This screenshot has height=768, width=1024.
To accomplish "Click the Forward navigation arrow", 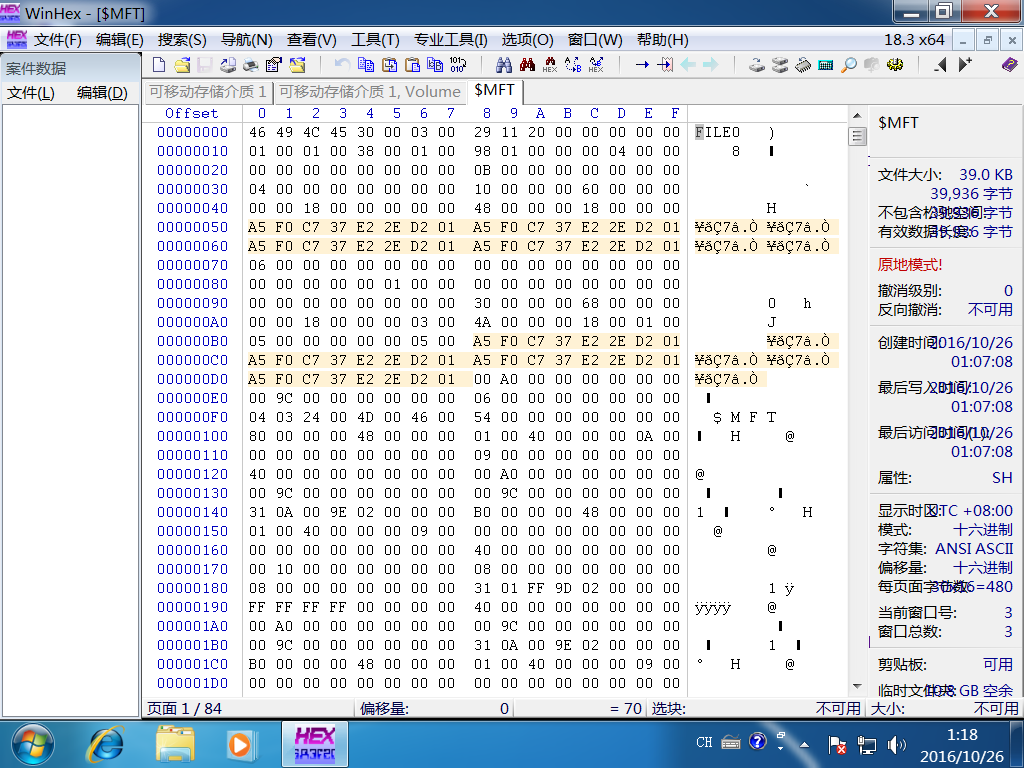I will pyautogui.click(x=711, y=65).
